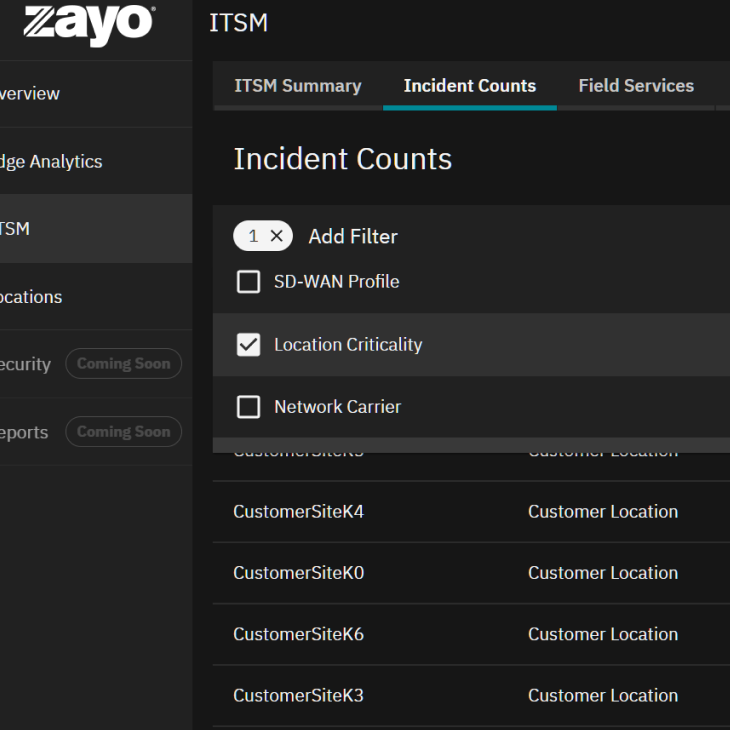
Task: Click Customer Location in CustomerSiteK0 row
Action: pos(603,573)
